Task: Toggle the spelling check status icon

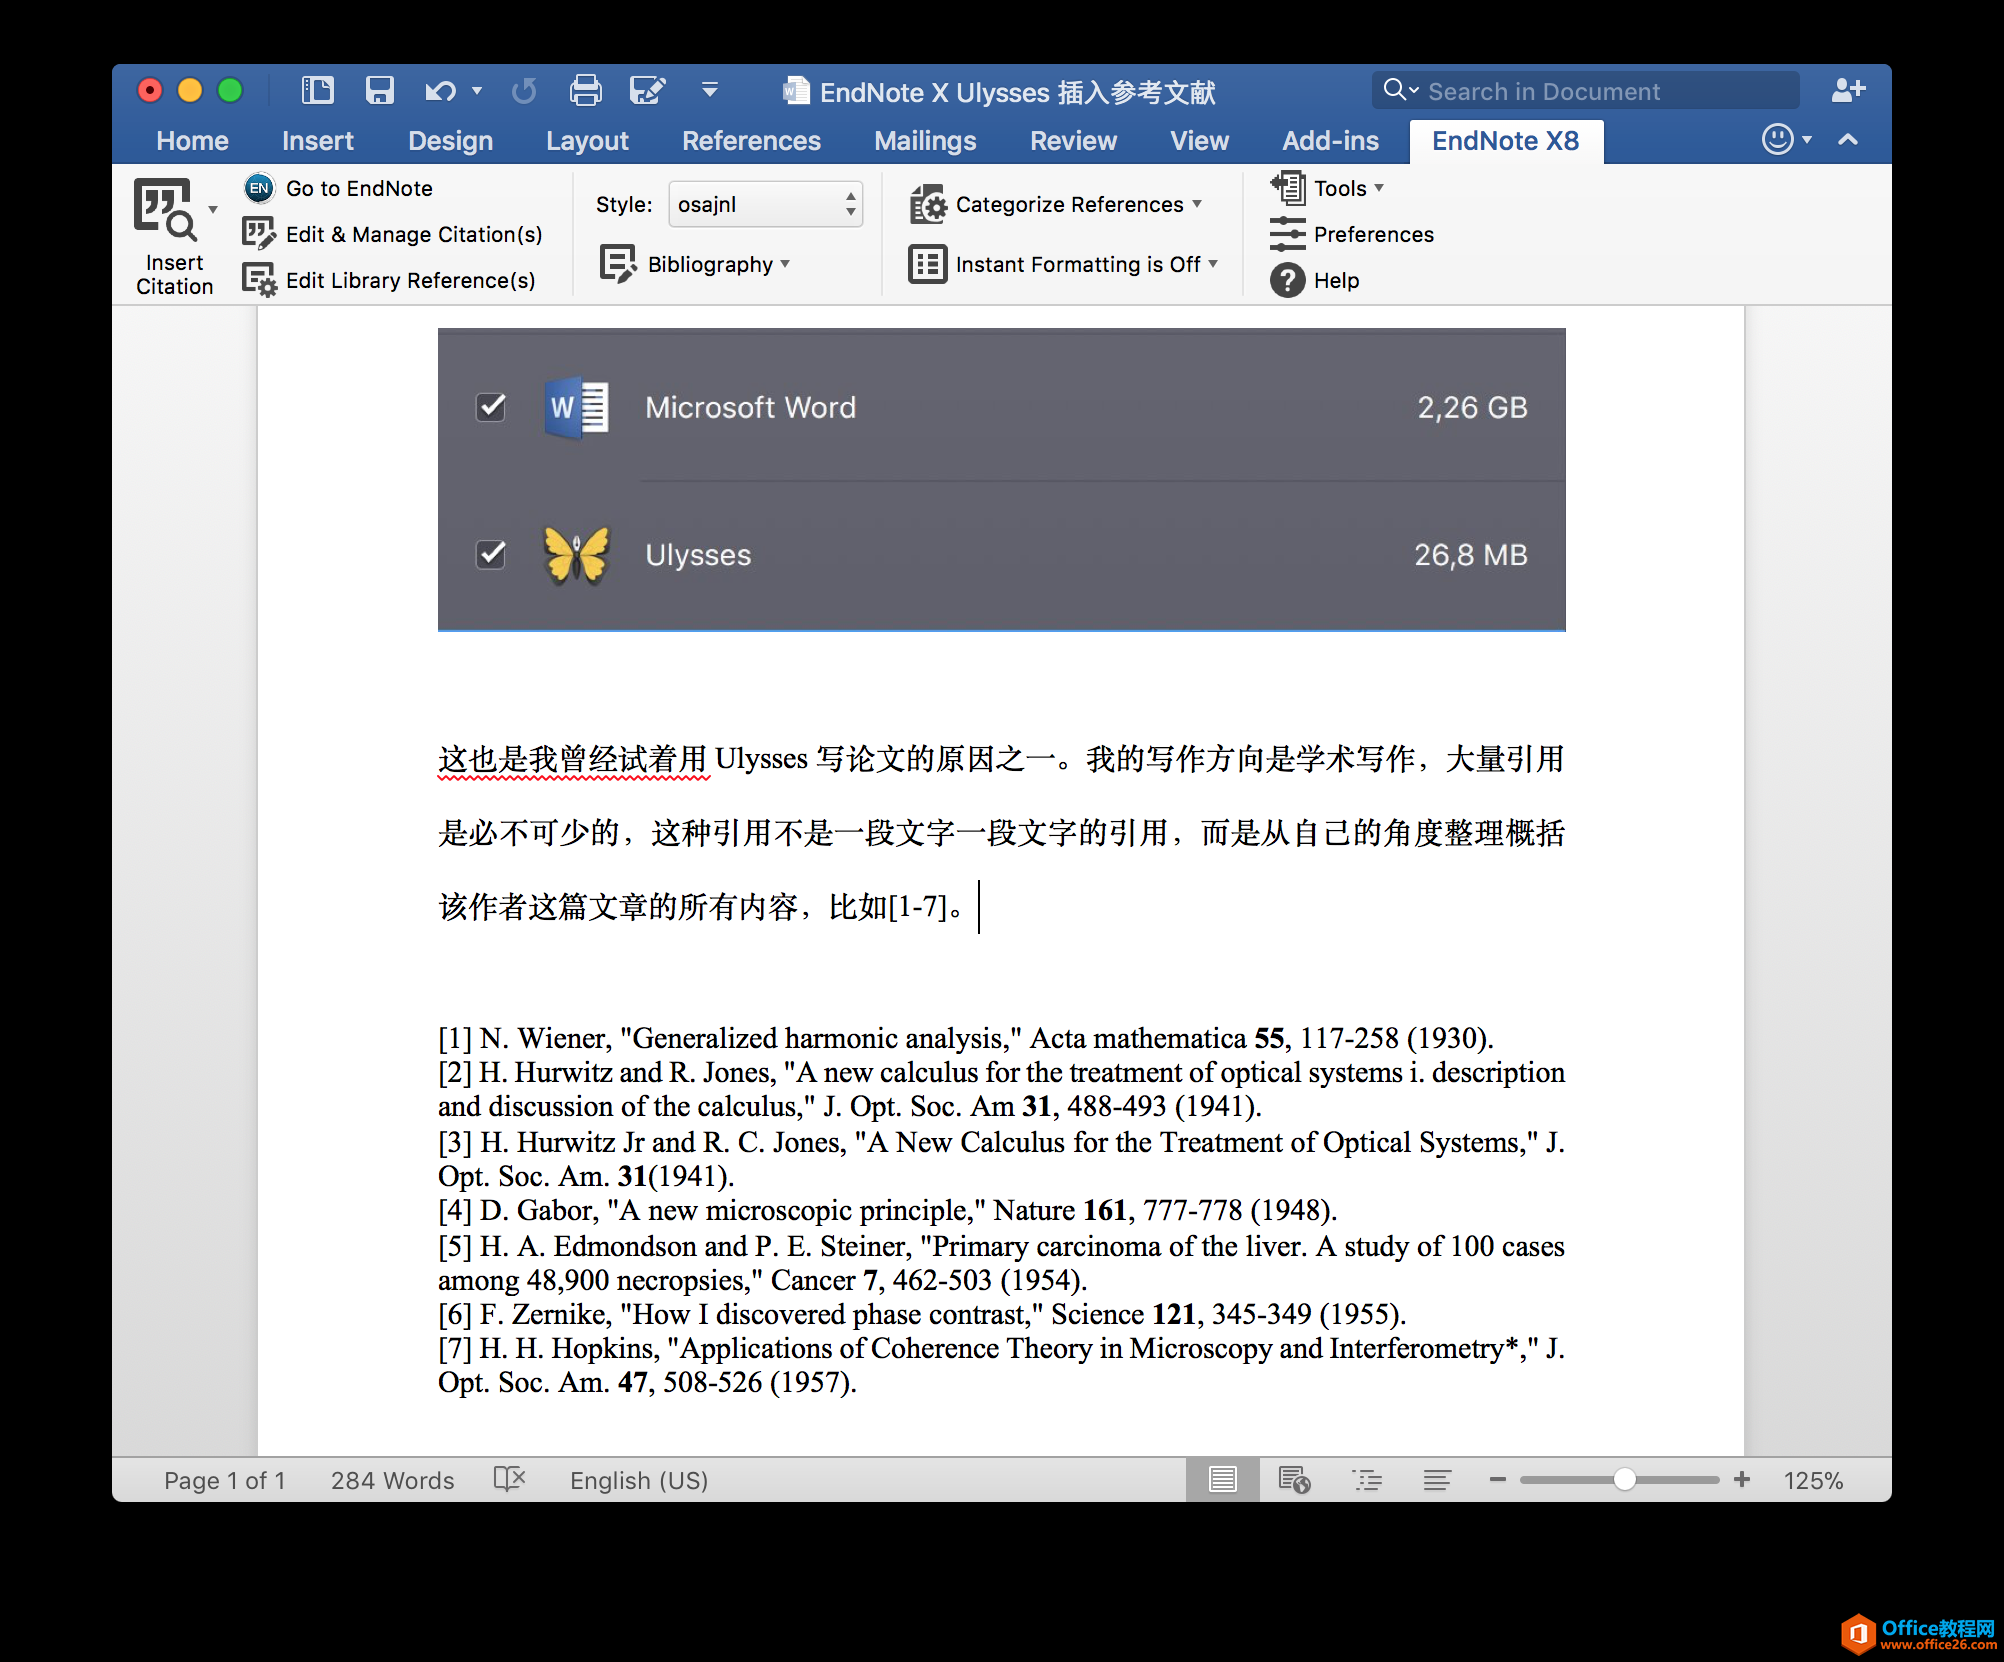Action: click(x=509, y=1480)
